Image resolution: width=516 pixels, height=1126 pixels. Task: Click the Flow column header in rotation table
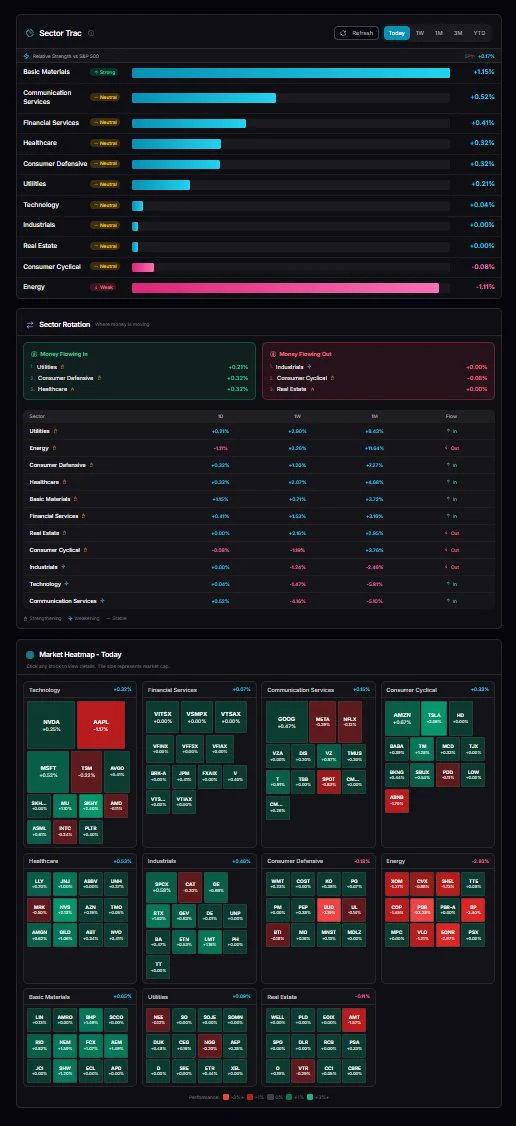(451, 416)
